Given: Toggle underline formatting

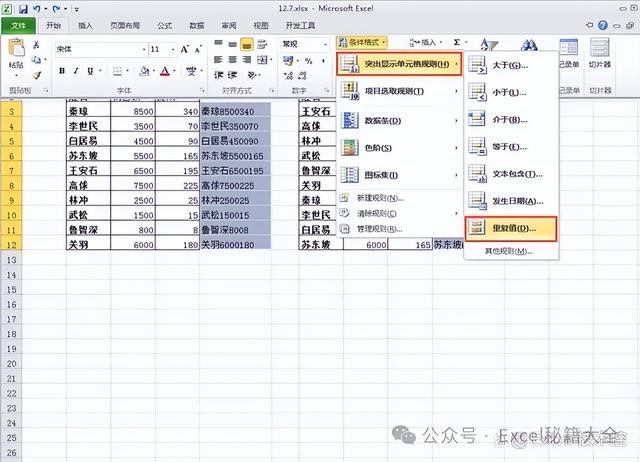Looking at the screenshot, I should pyautogui.click(x=90, y=71).
